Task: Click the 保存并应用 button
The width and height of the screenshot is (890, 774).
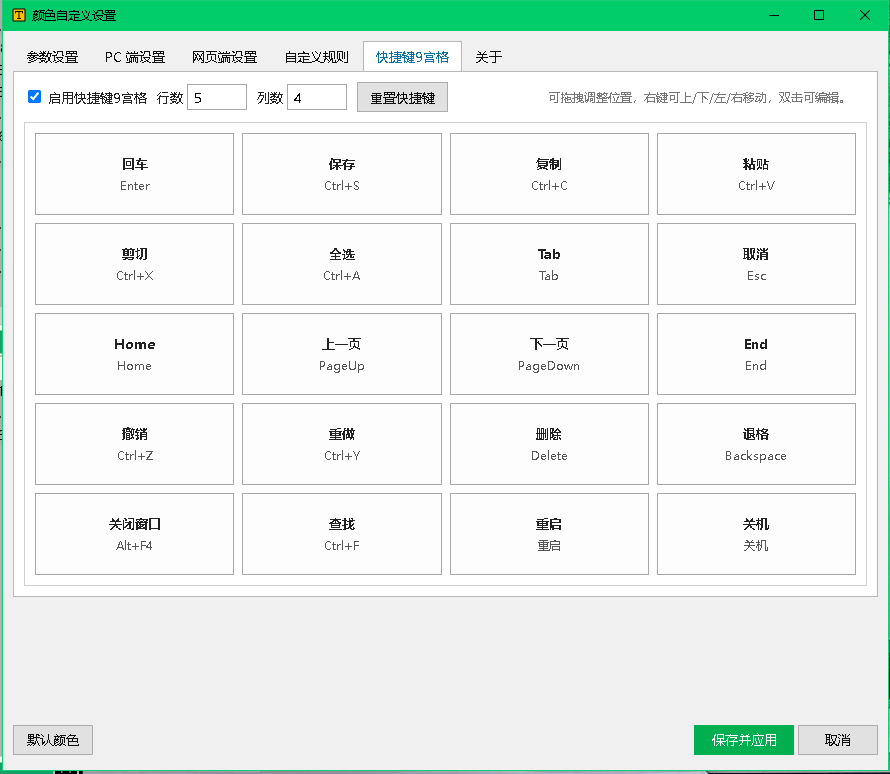Action: click(x=744, y=740)
